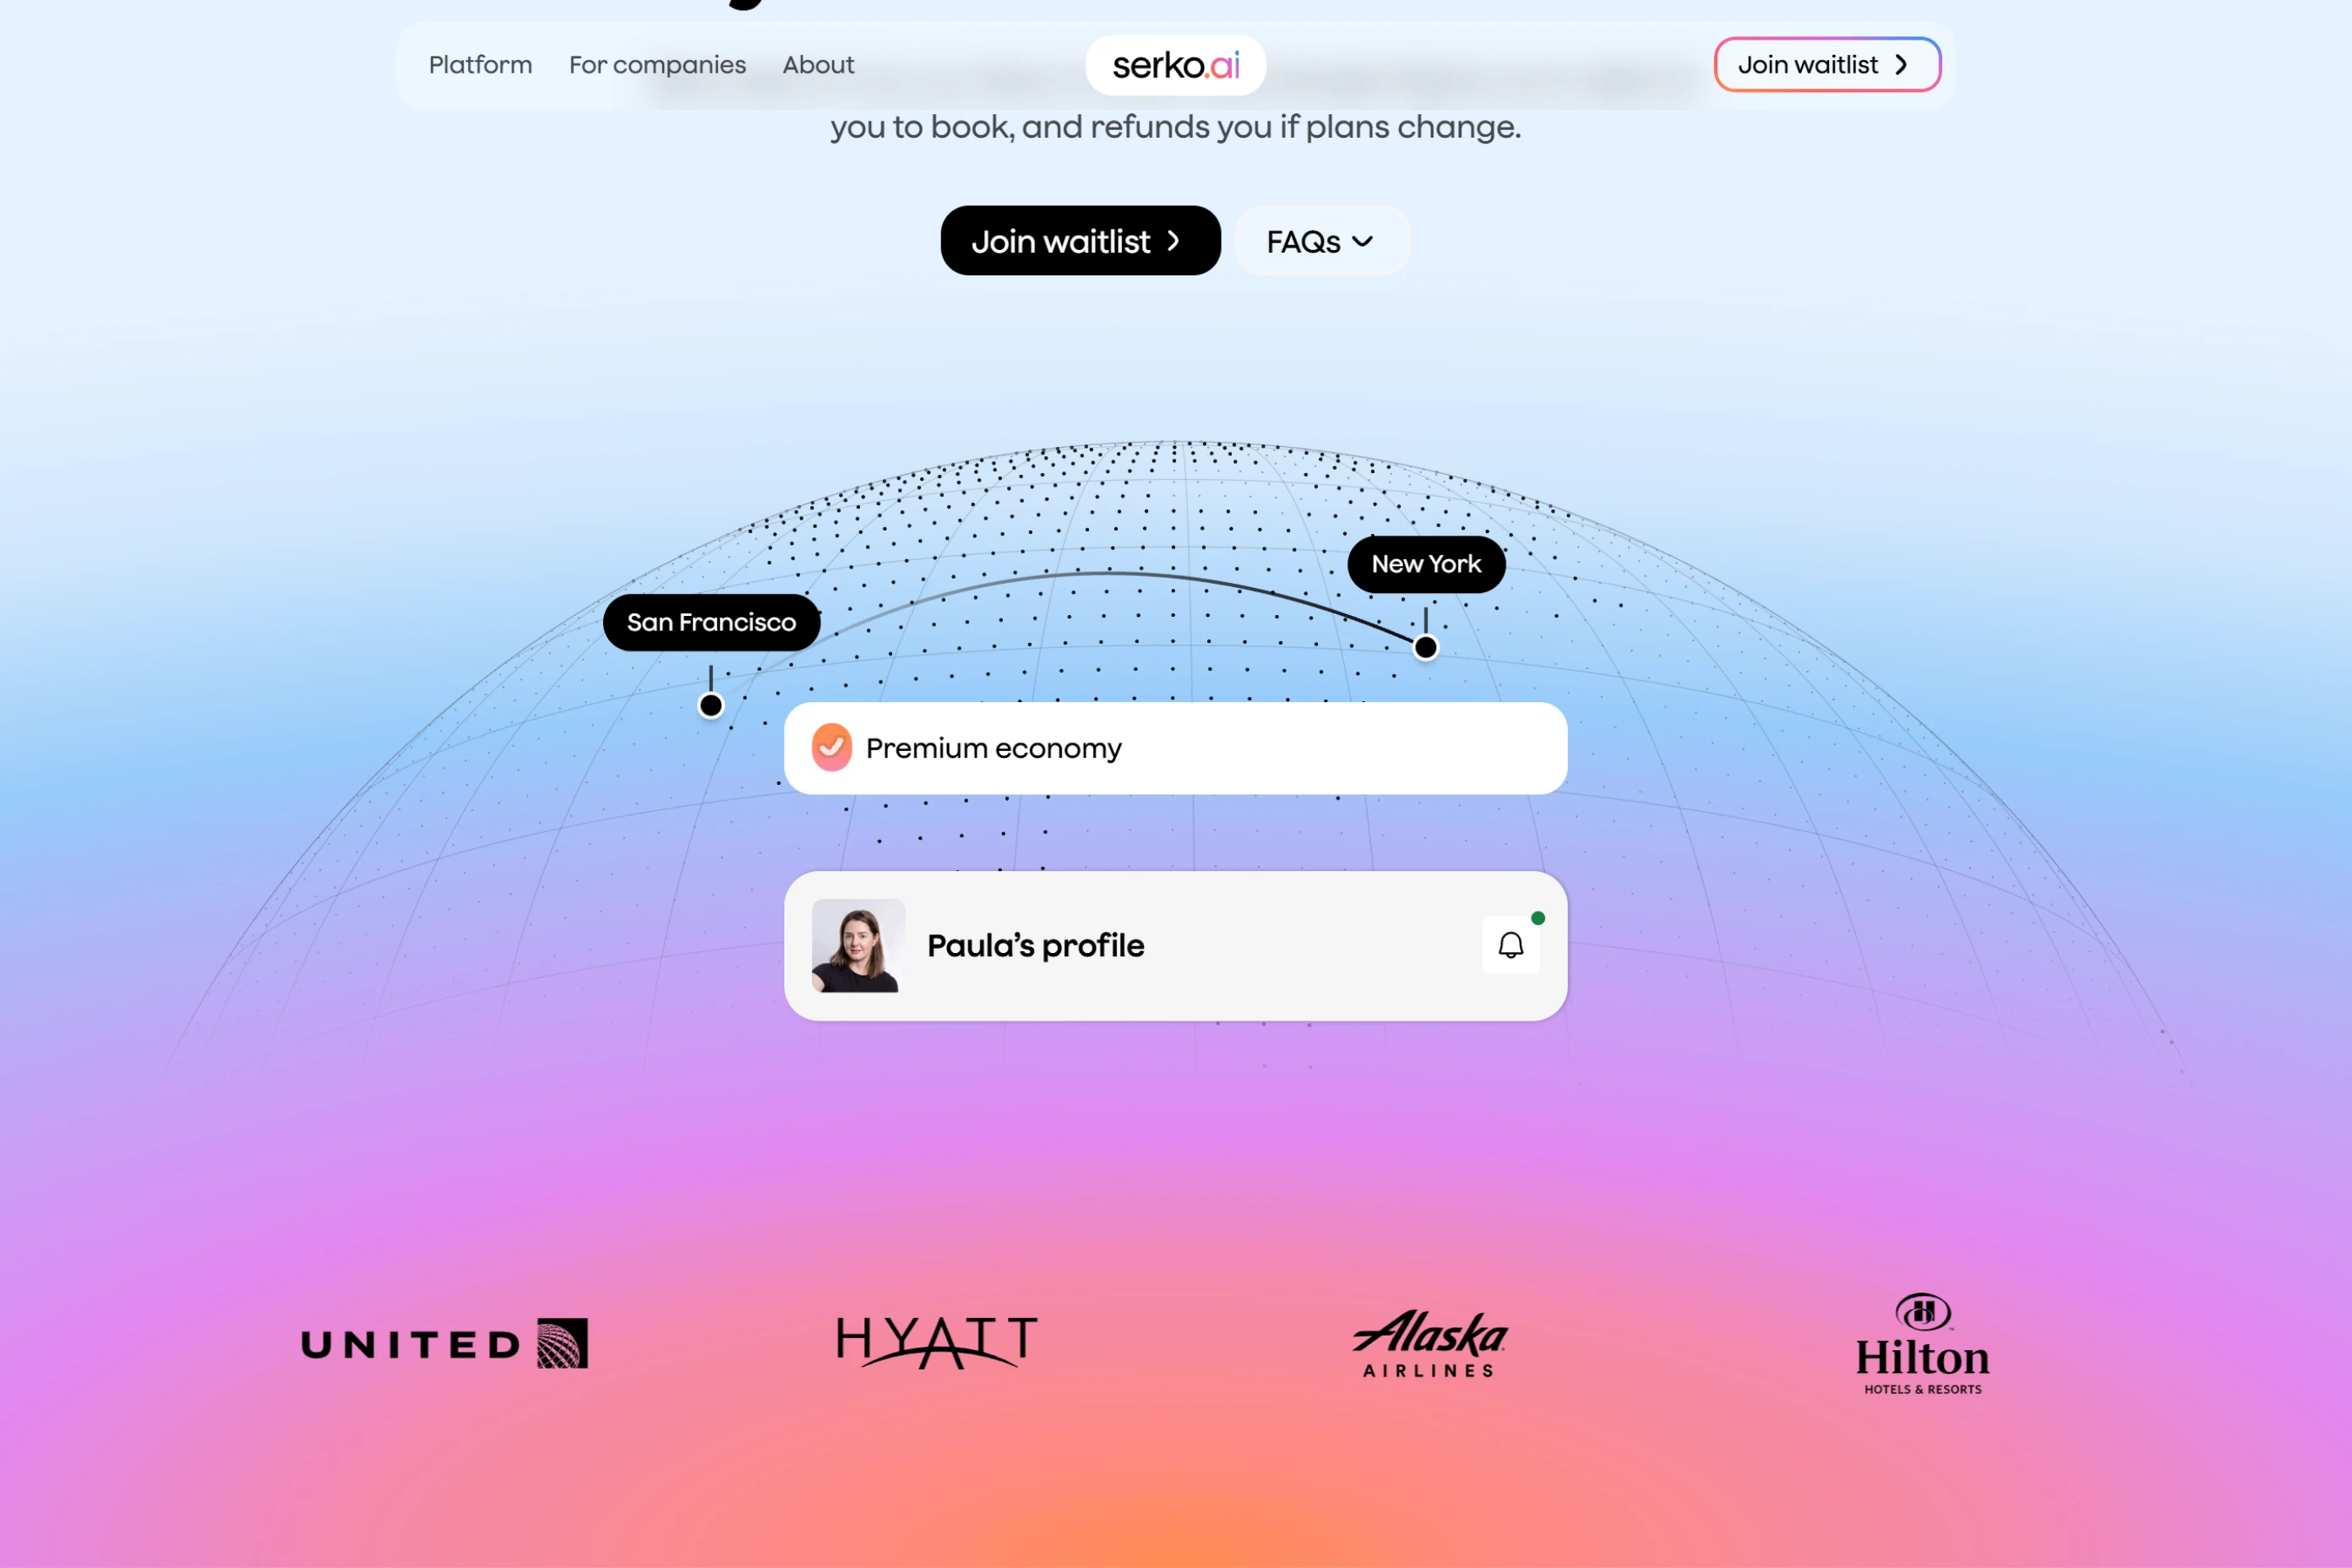Open the Platform menu item

480,65
